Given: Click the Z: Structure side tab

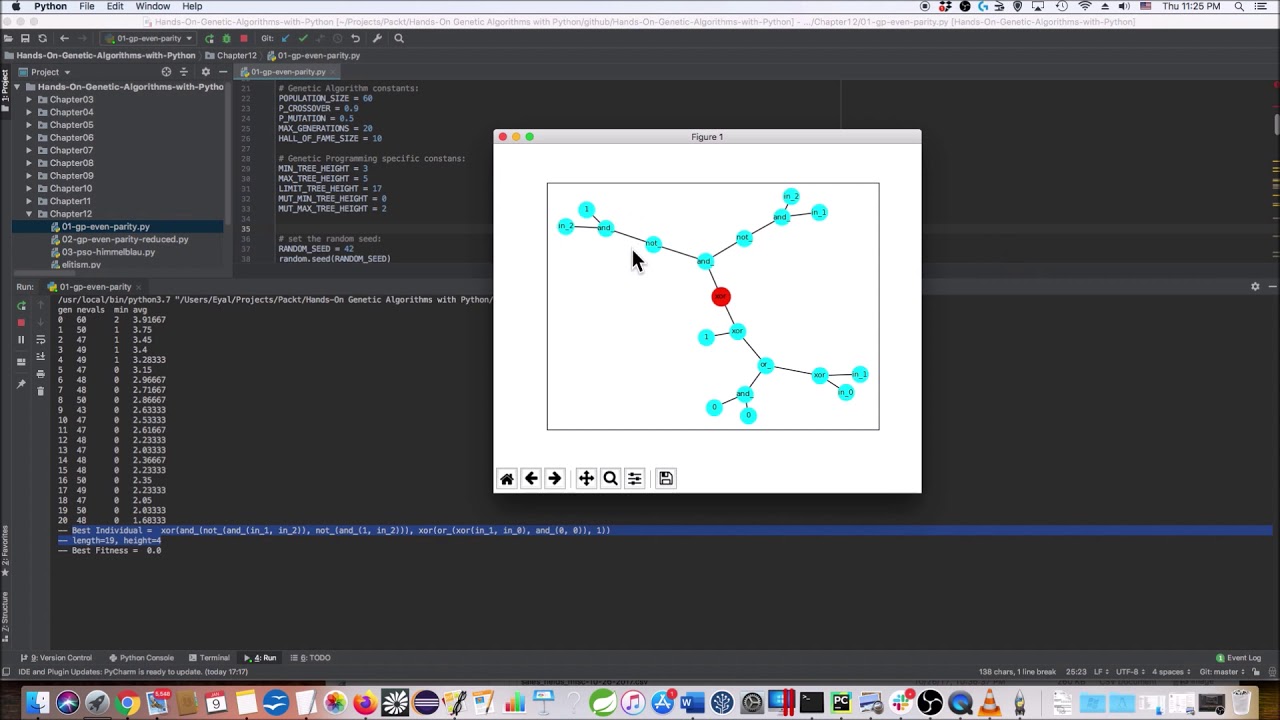Looking at the screenshot, I should click(x=4, y=616).
